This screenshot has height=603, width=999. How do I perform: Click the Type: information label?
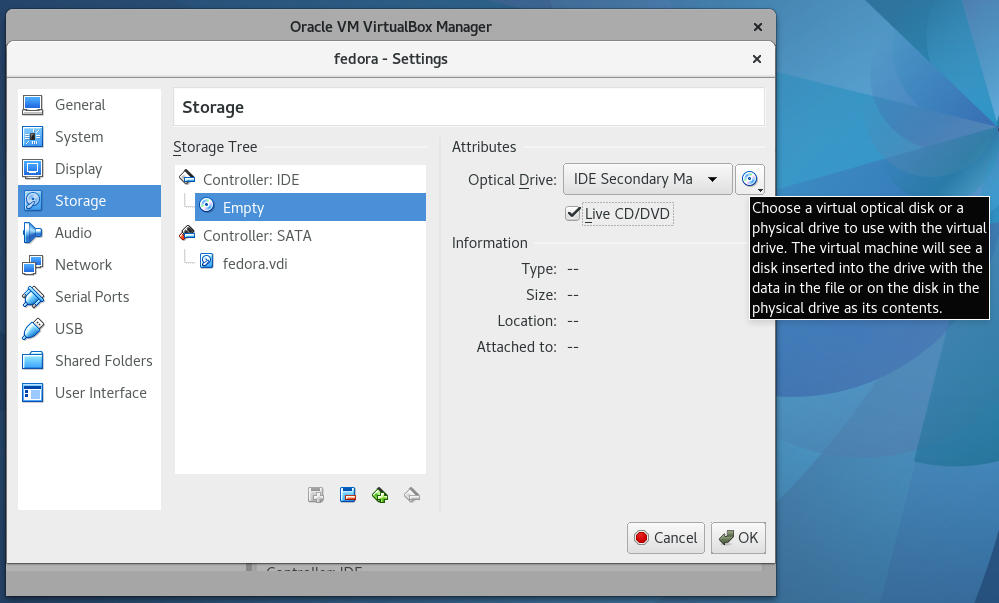coord(539,269)
